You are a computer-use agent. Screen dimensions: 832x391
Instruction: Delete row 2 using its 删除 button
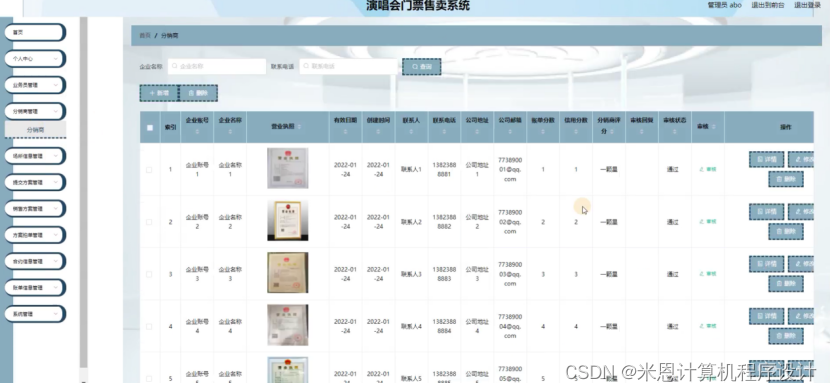click(786, 231)
